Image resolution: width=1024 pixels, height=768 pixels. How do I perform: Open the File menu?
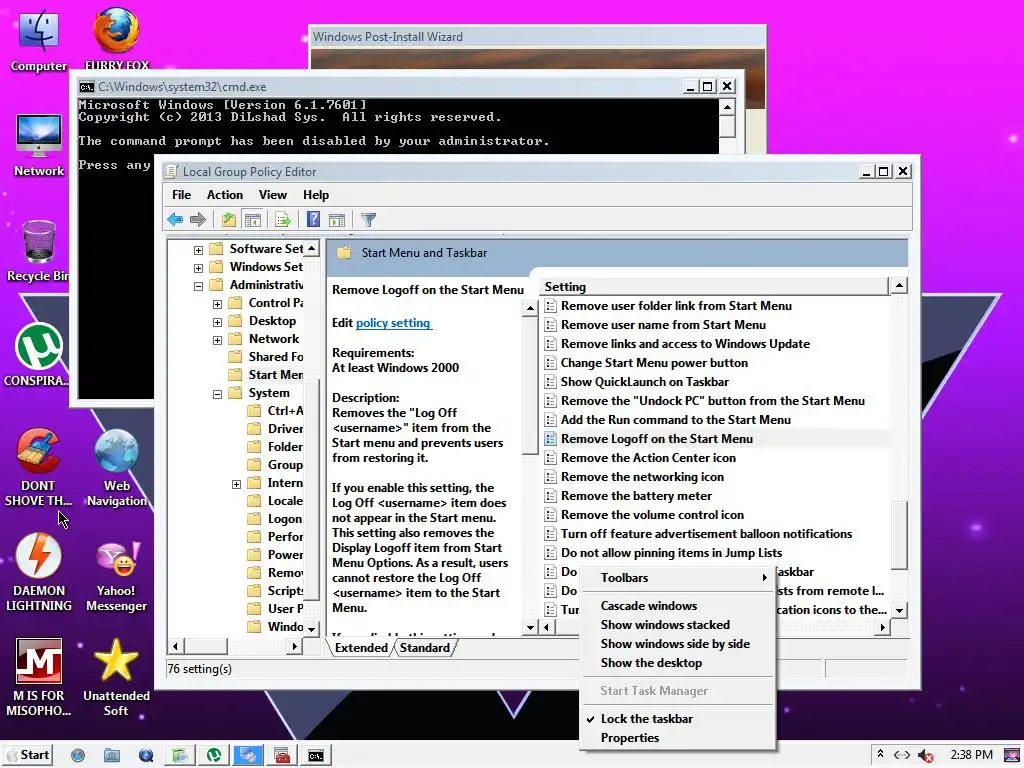pyautogui.click(x=181, y=195)
